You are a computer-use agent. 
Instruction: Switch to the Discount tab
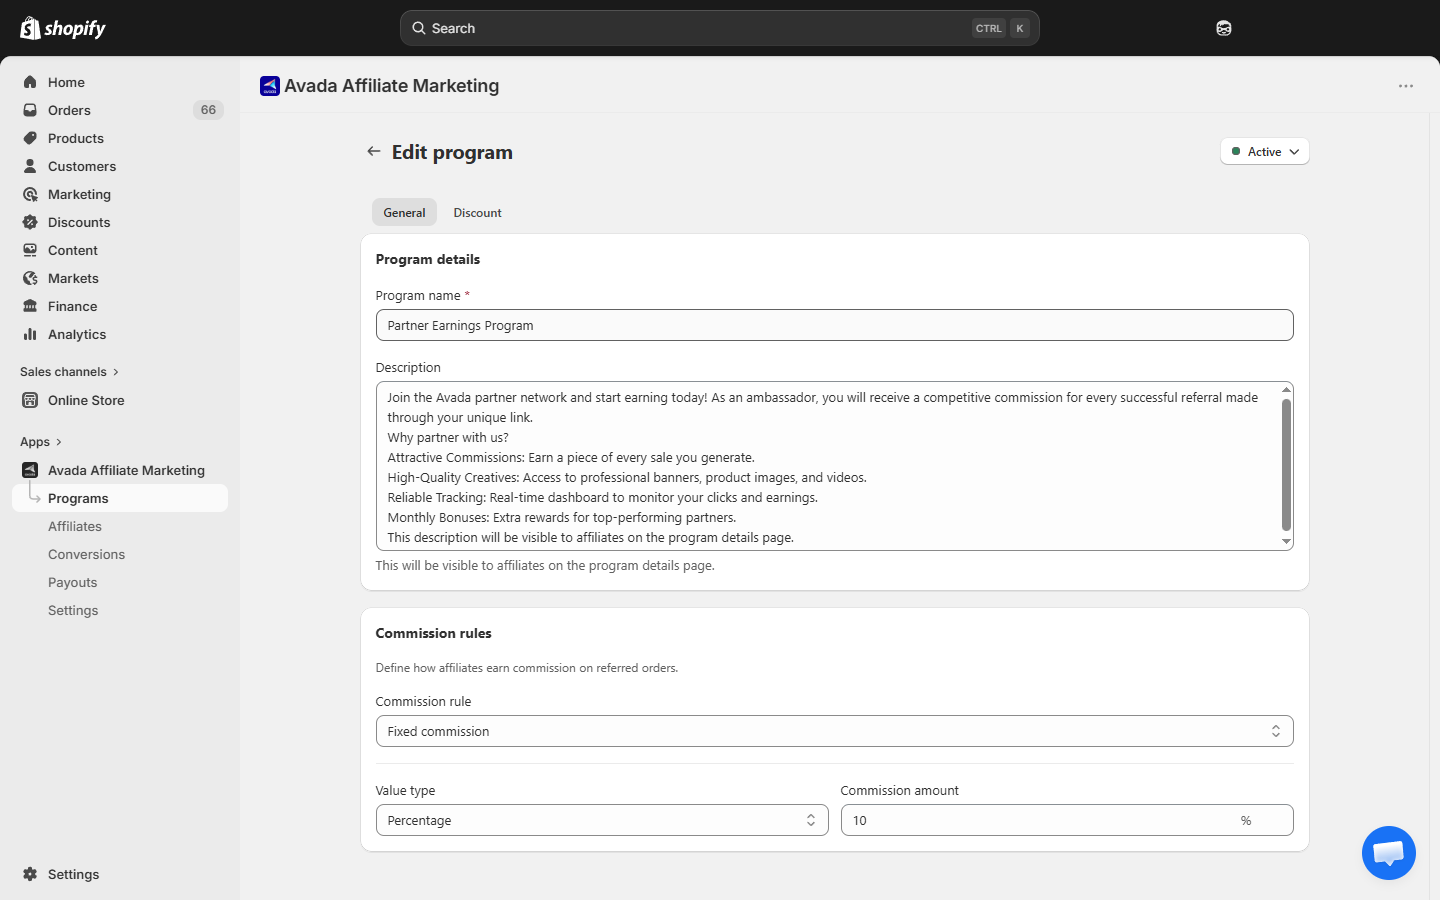[478, 212]
